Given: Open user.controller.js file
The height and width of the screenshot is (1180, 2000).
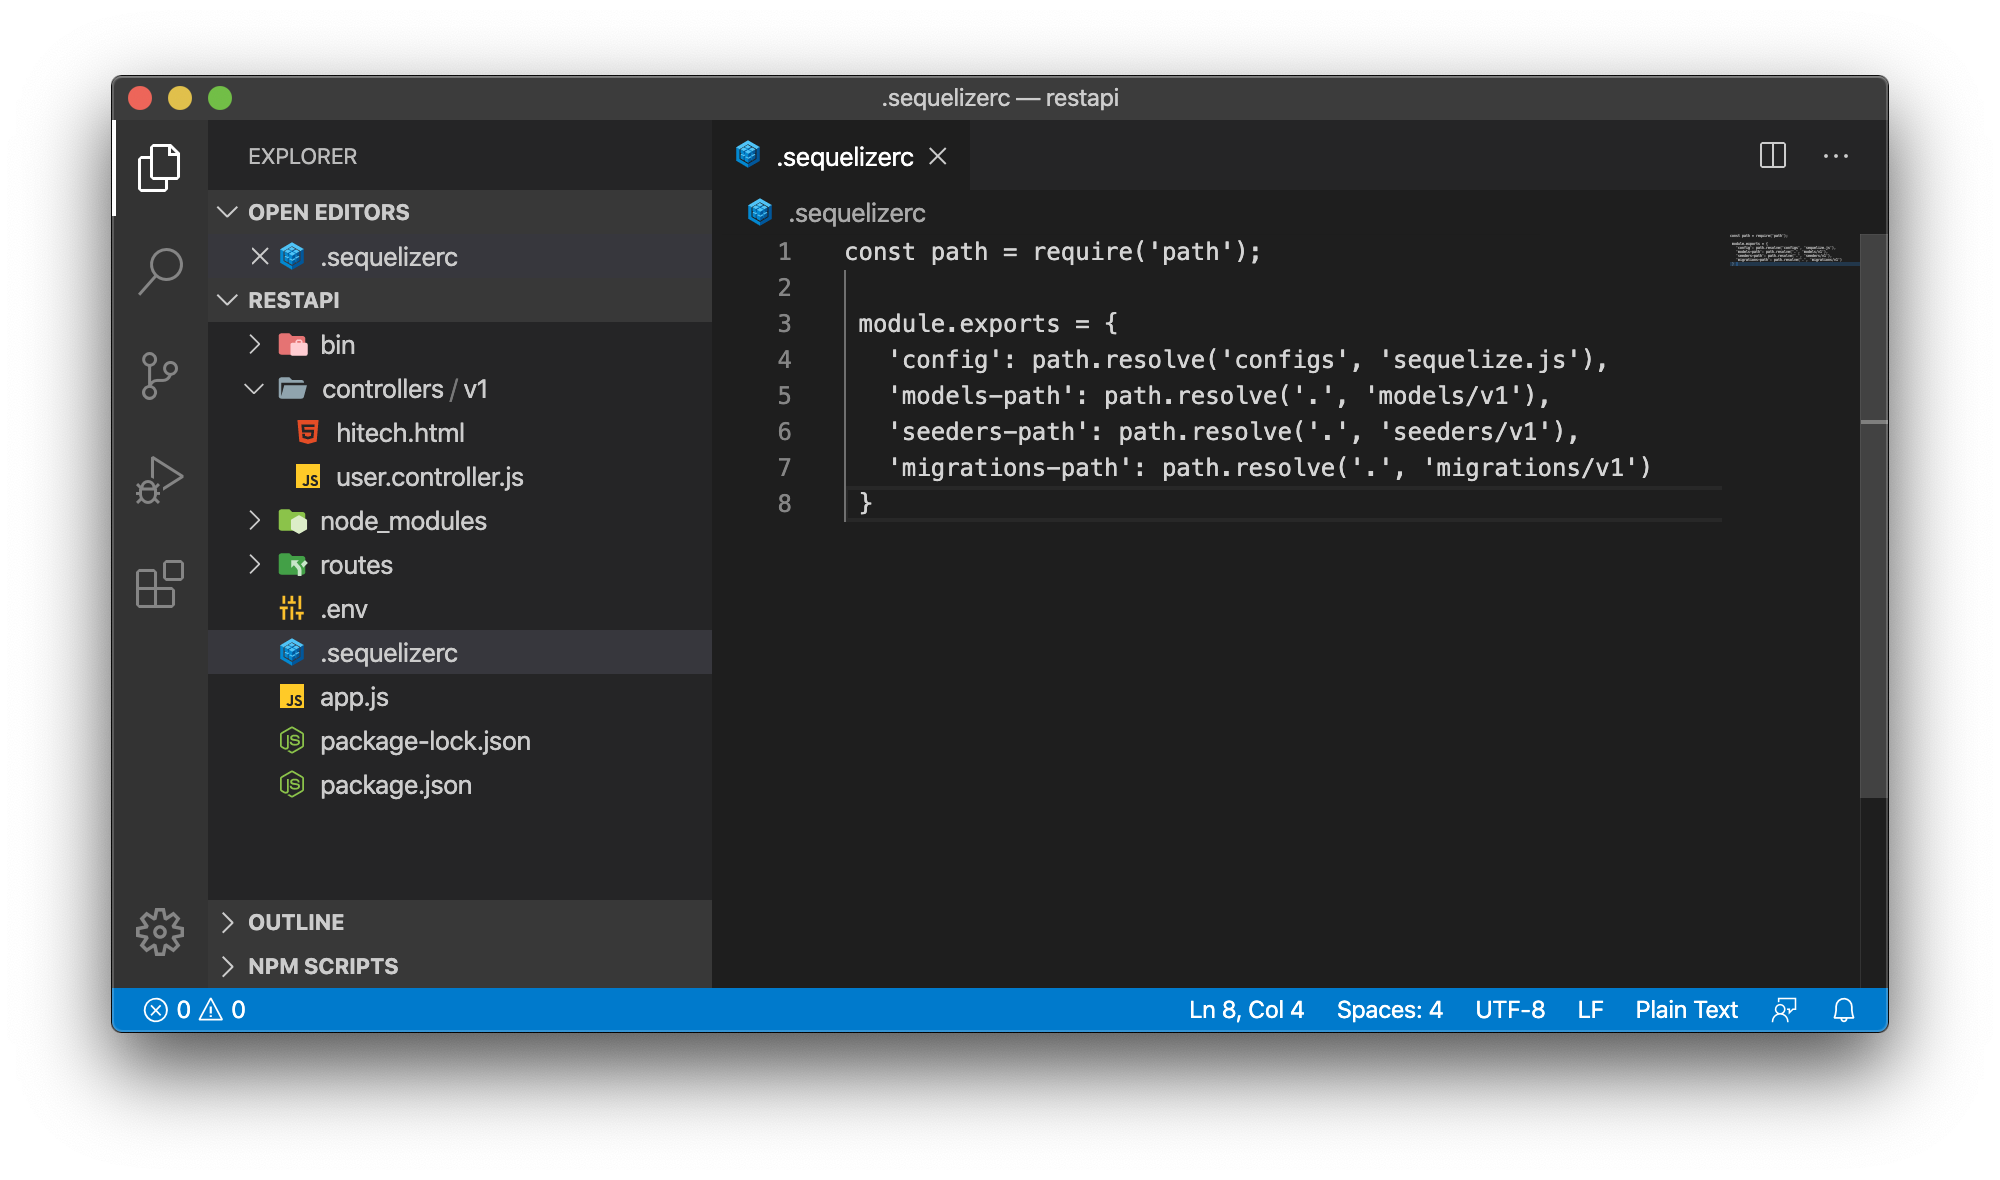Looking at the screenshot, I should (x=429, y=477).
